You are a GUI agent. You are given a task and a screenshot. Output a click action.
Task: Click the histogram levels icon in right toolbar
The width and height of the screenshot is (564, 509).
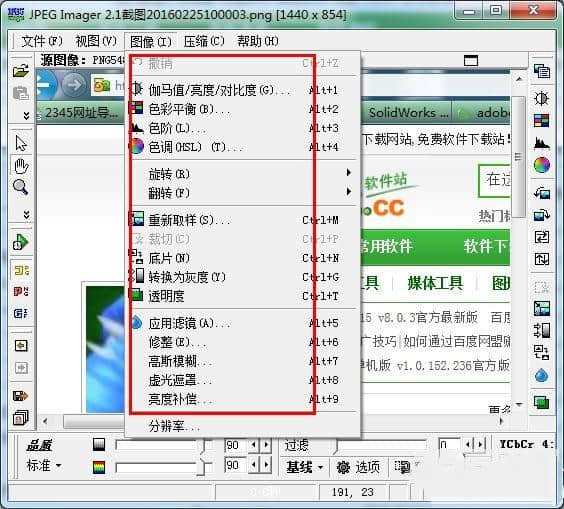[x=541, y=143]
